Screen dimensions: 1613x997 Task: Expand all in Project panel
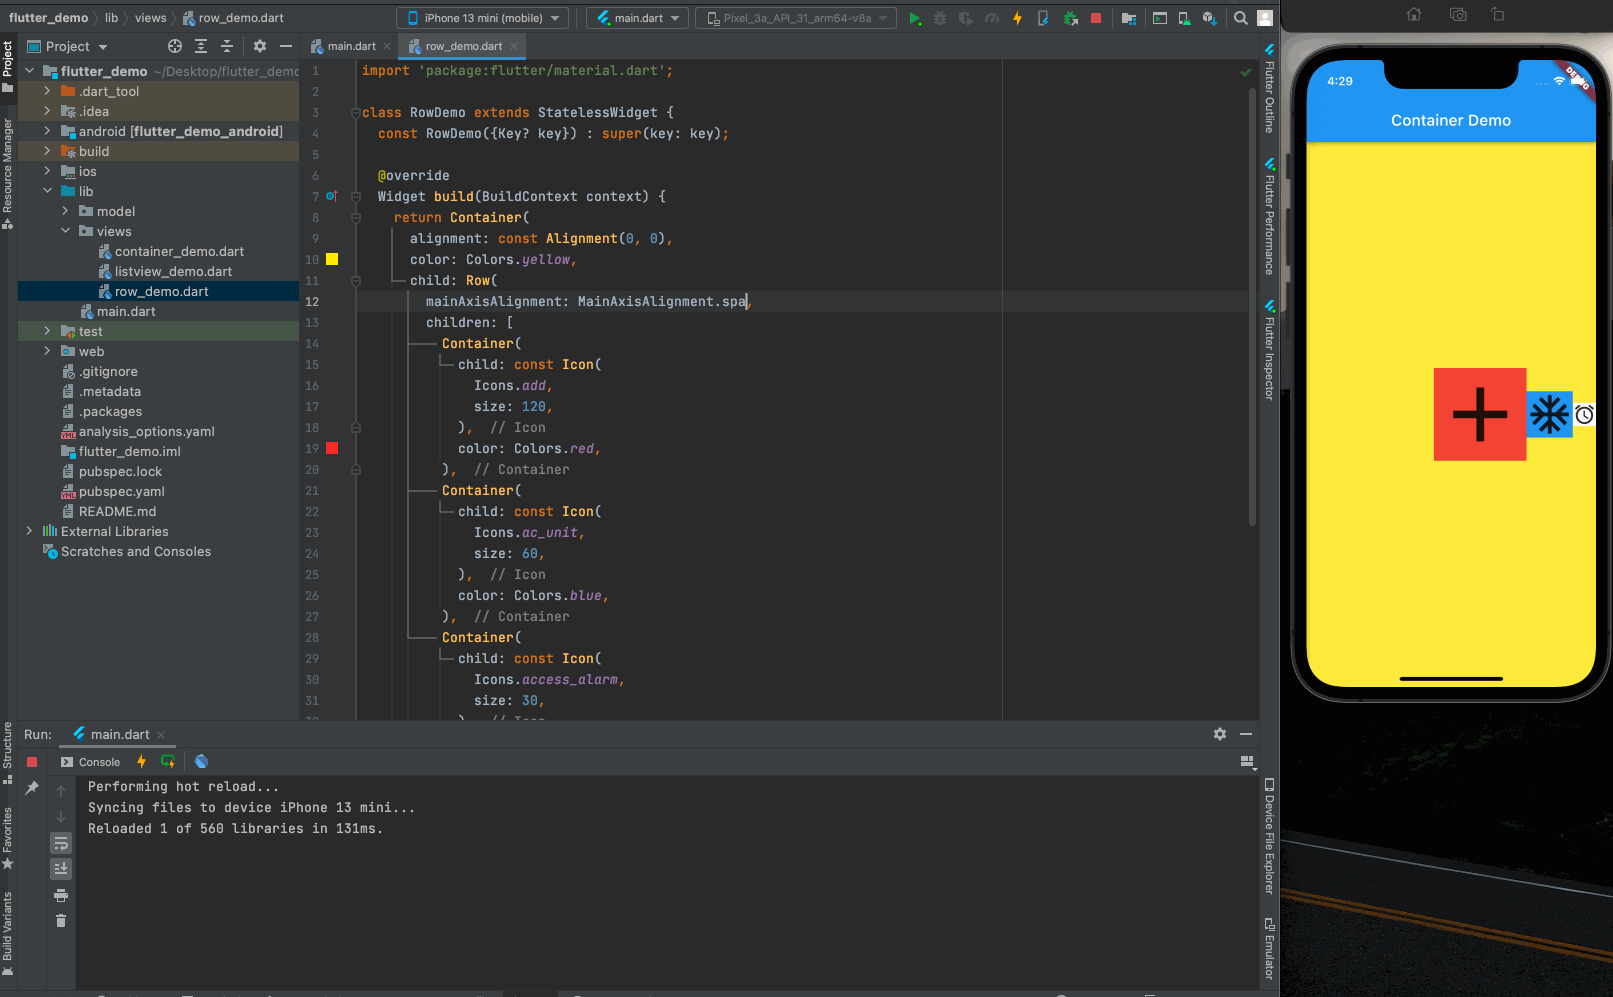201,46
